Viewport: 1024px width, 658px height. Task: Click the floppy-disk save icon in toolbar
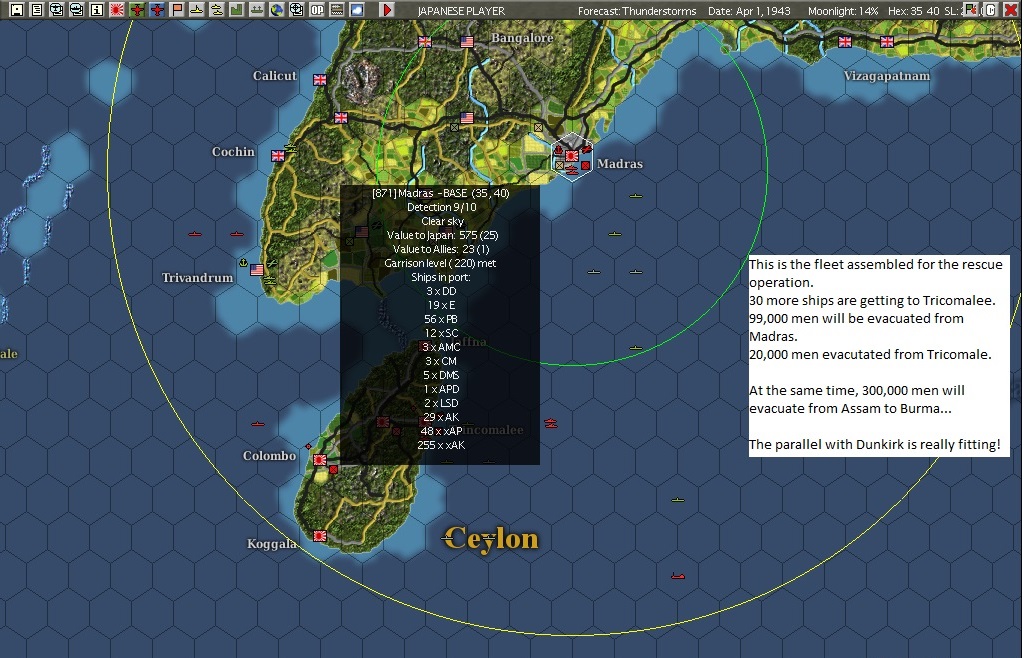[x=17, y=10]
